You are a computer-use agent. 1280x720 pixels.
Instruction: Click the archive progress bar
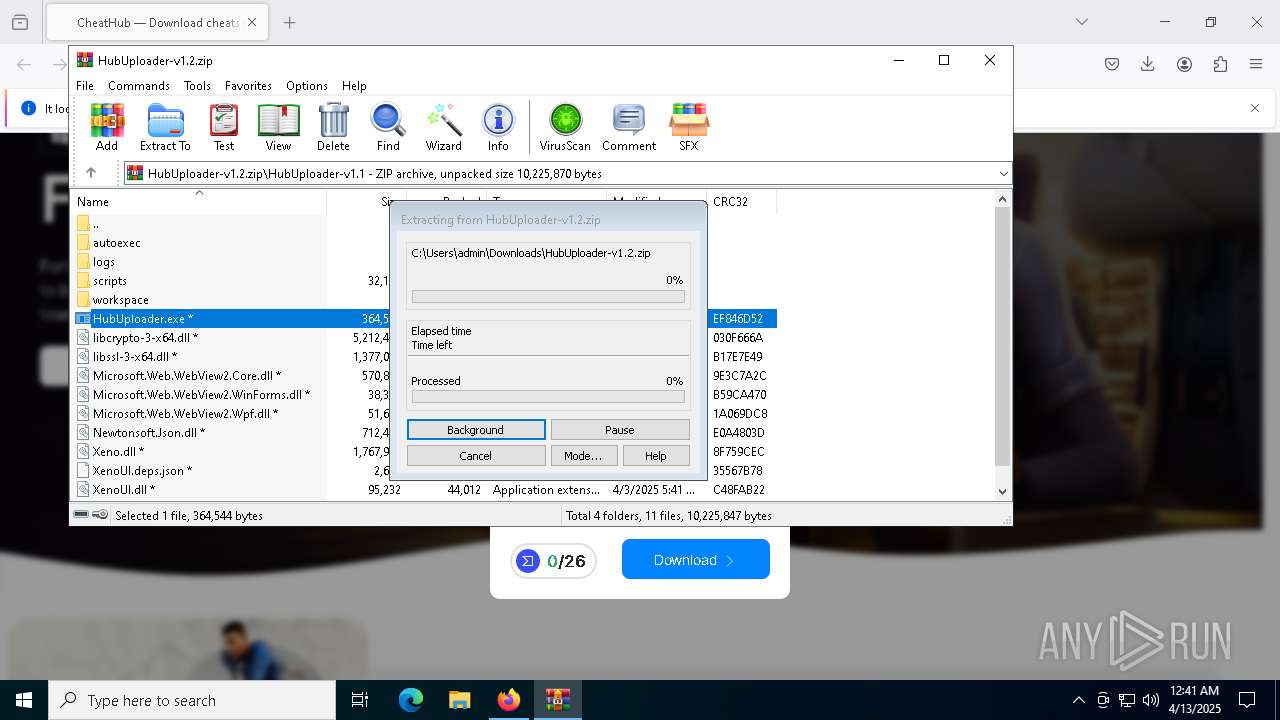(548, 297)
